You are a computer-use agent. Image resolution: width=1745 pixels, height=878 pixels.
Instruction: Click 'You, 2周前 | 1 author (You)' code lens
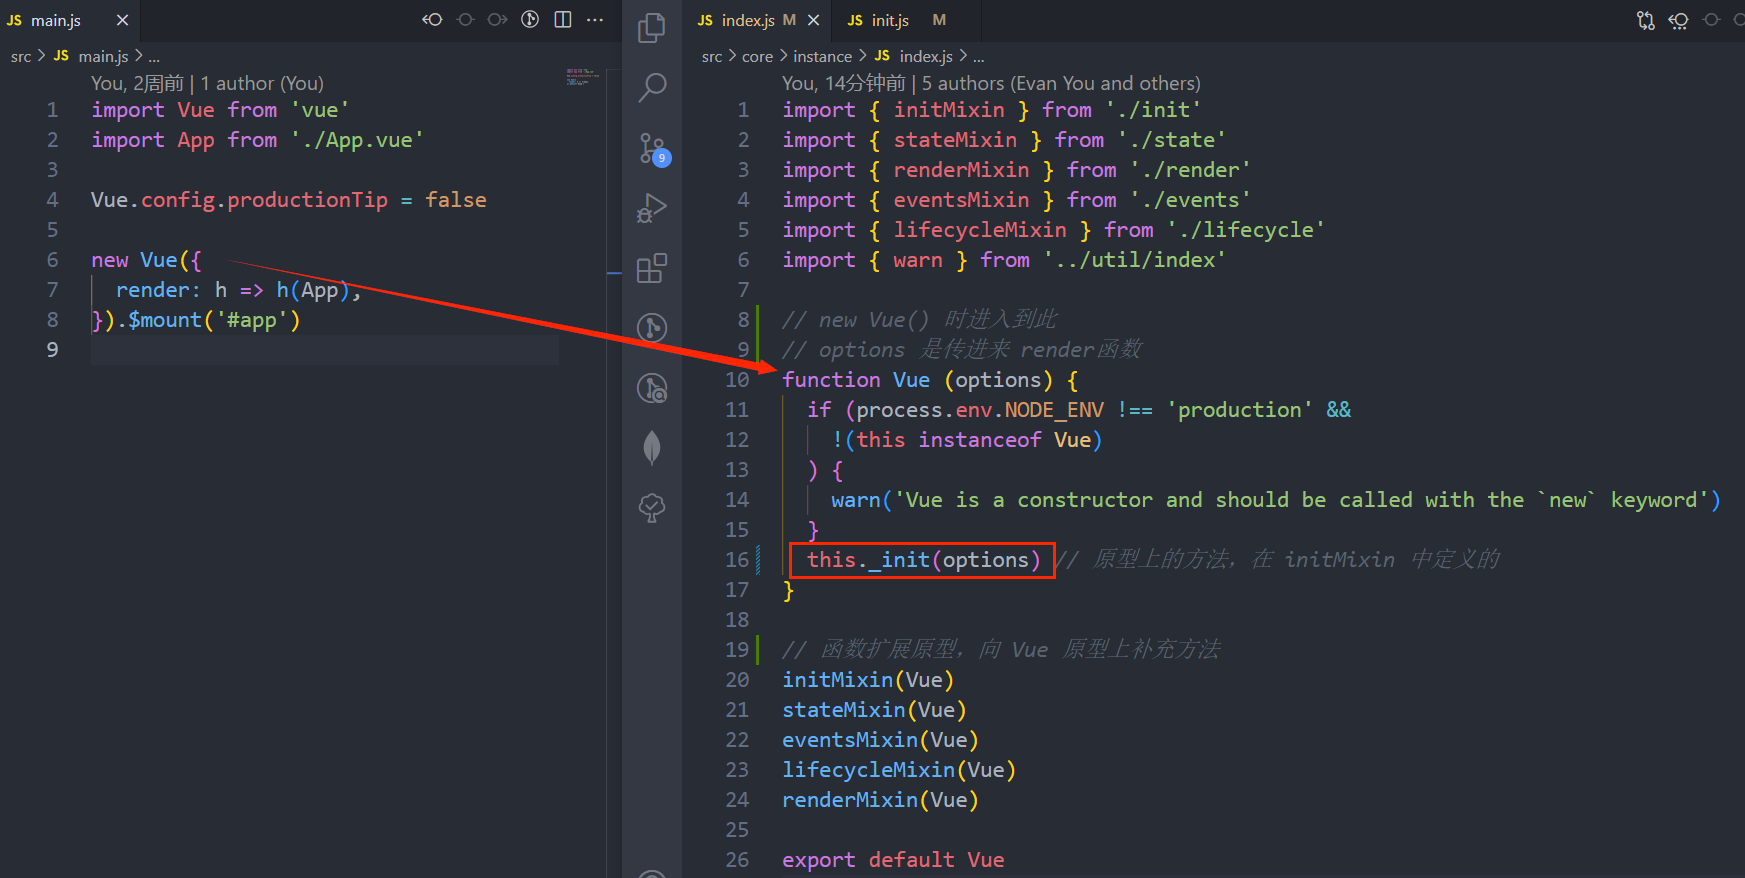pos(207,83)
